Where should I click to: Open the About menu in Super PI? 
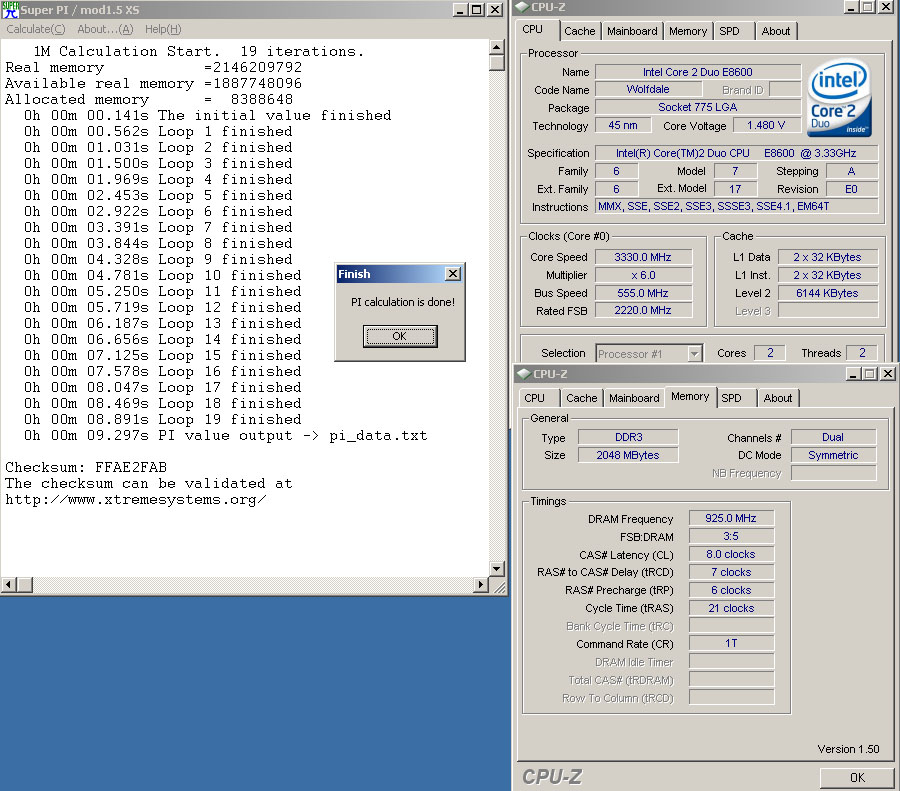(105, 29)
